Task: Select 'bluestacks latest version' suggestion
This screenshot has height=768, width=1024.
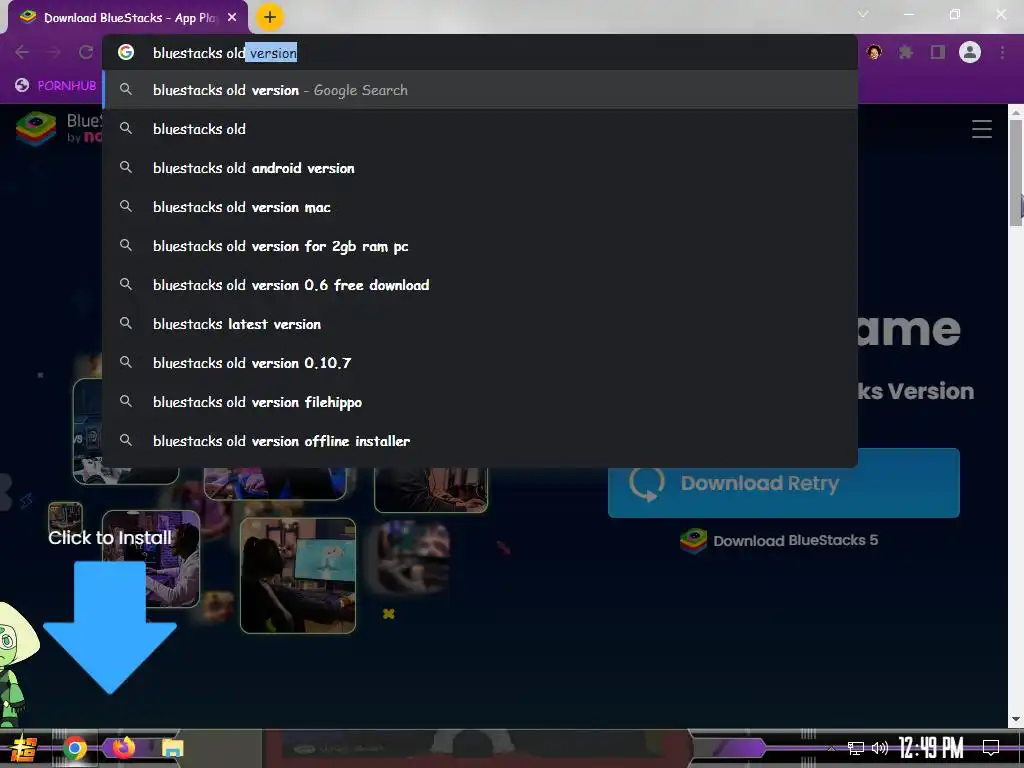Action: point(480,324)
